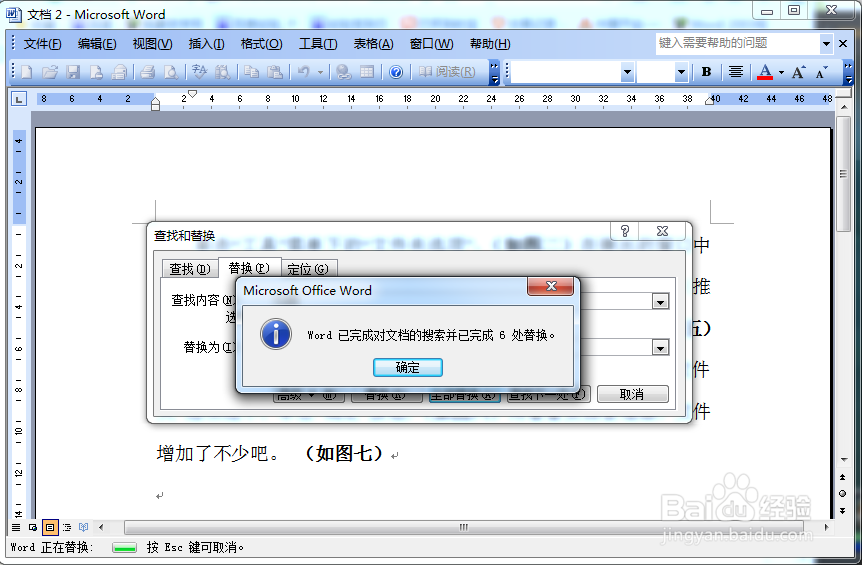The height and width of the screenshot is (565, 862).
Task: Open the 帮助(H) menu
Action: pos(490,44)
